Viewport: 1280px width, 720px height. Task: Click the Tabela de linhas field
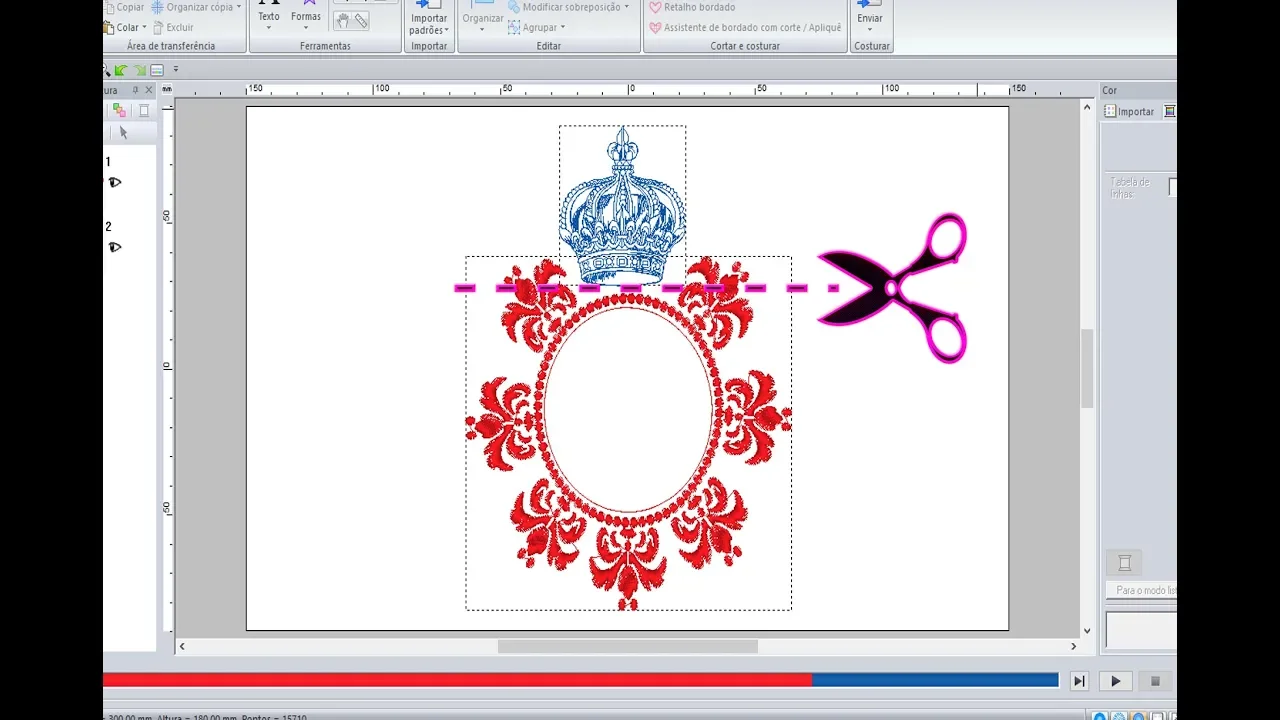(1172, 187)
